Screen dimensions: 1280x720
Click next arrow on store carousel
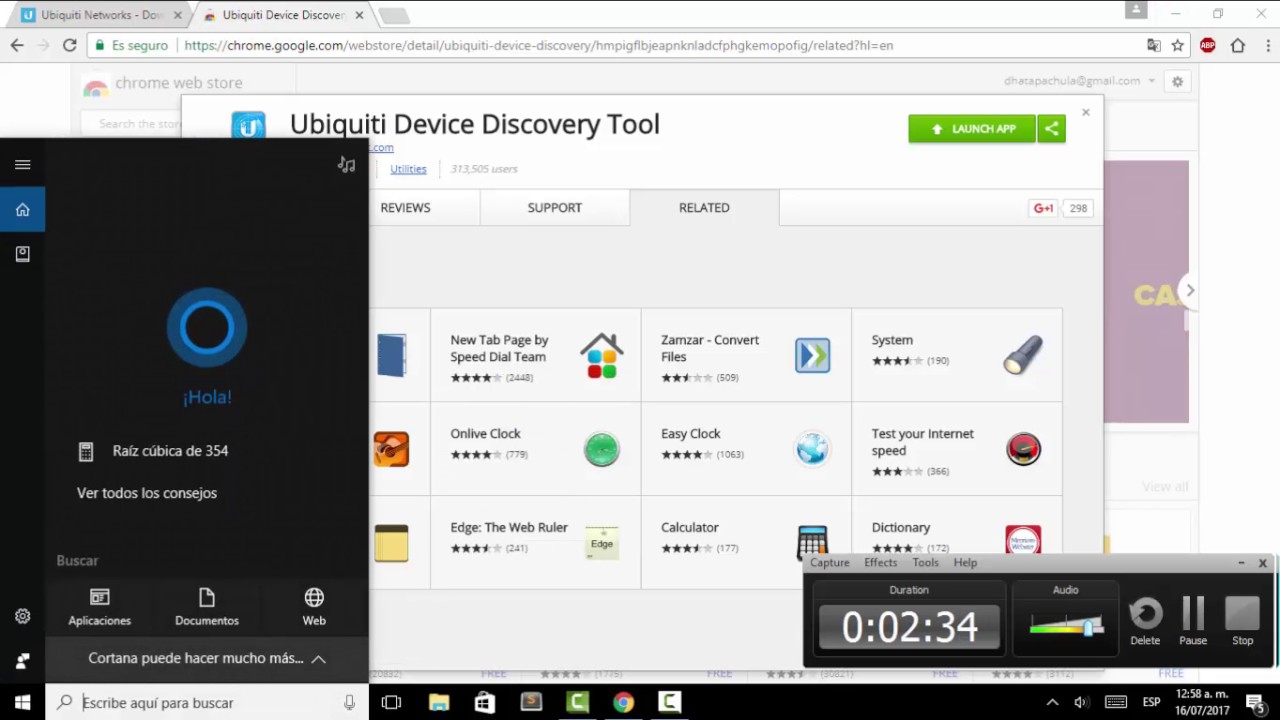coord(1190,290)
